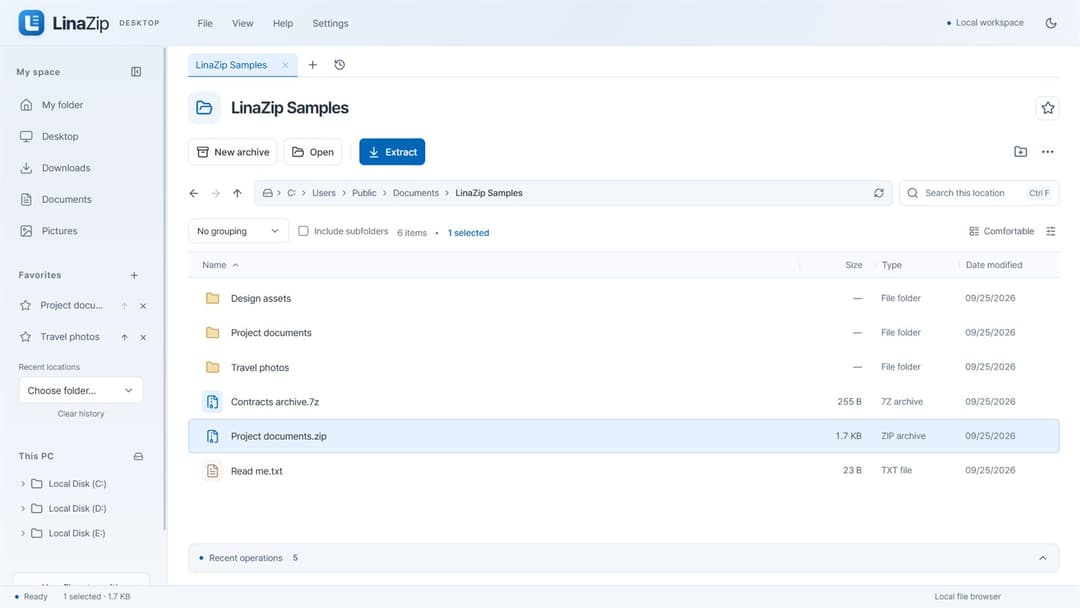Go to Documents in breadcrumb path
The width and height of the screenshot is (1080, 608).
coord(416,193)
